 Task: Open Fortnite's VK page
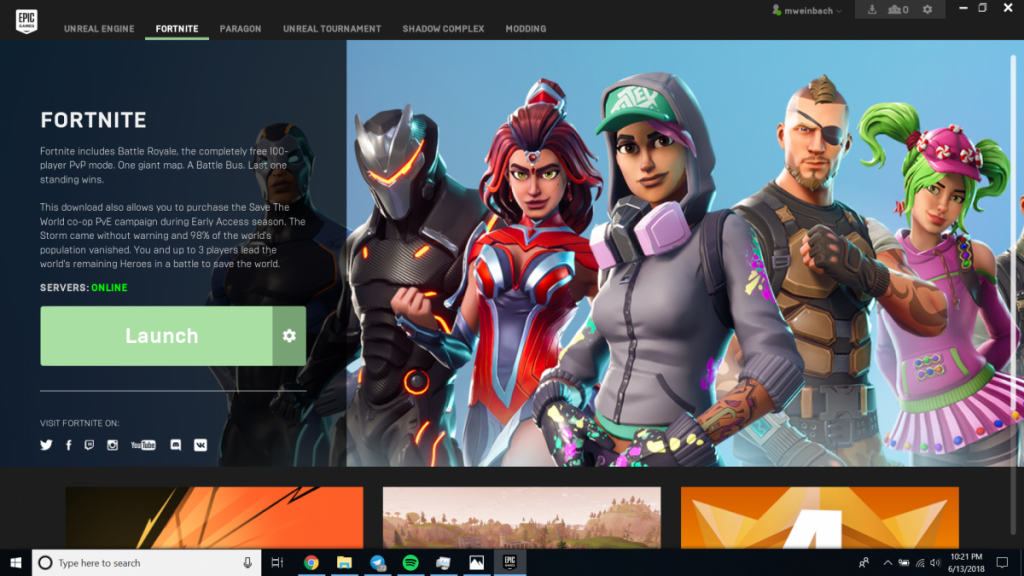(200, 445)
